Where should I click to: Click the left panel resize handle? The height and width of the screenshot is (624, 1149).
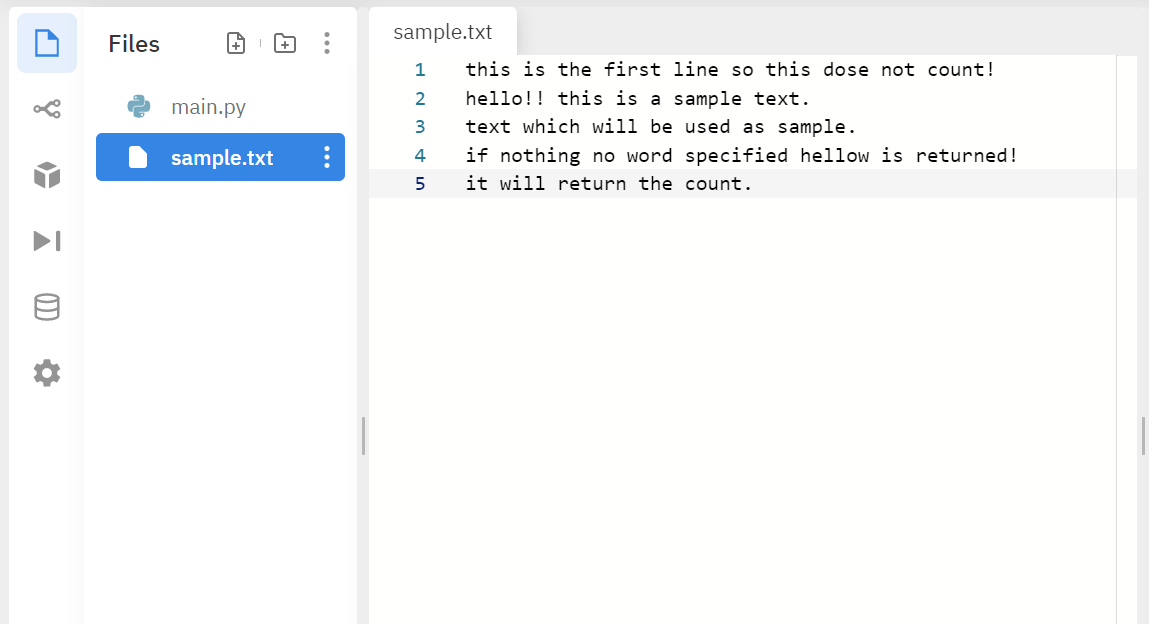pos(363,436)
